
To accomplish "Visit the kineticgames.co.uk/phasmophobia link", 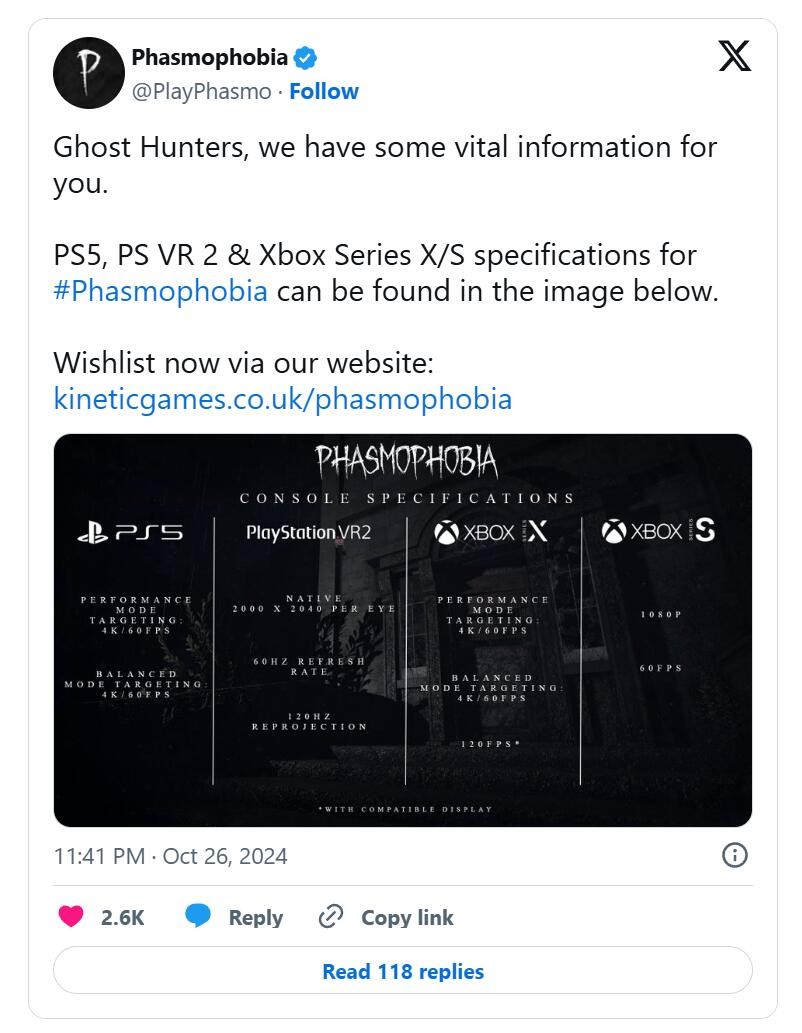I will 282,399.
